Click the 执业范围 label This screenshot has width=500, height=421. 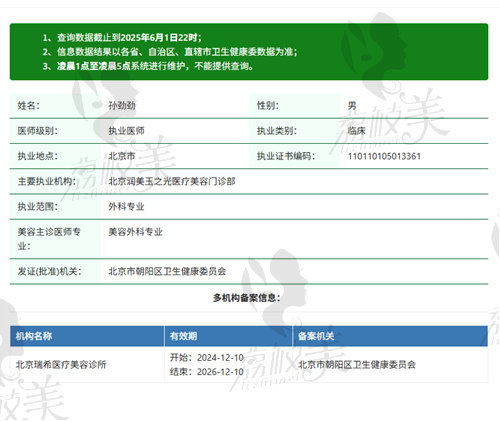(37, 207)
